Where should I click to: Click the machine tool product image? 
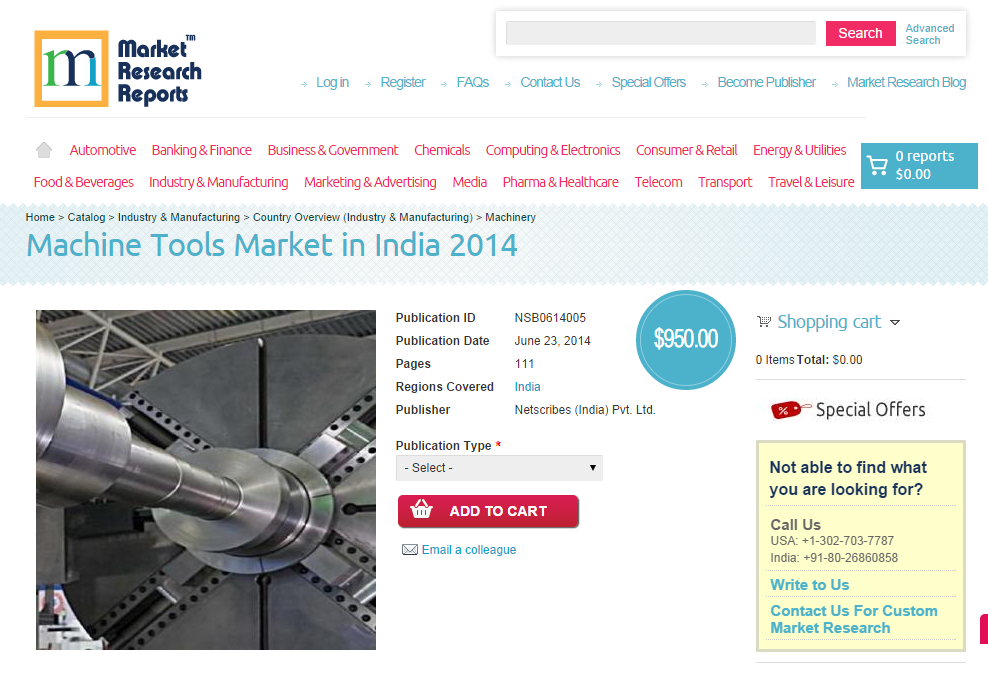pyautogui.click(x=206, y=479)
